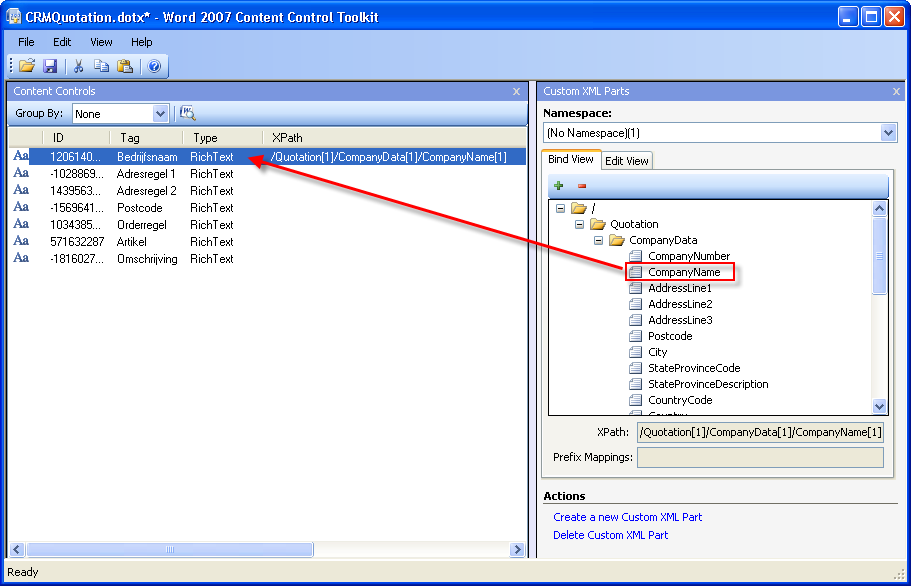Open the View menu

tap(101, 42)
